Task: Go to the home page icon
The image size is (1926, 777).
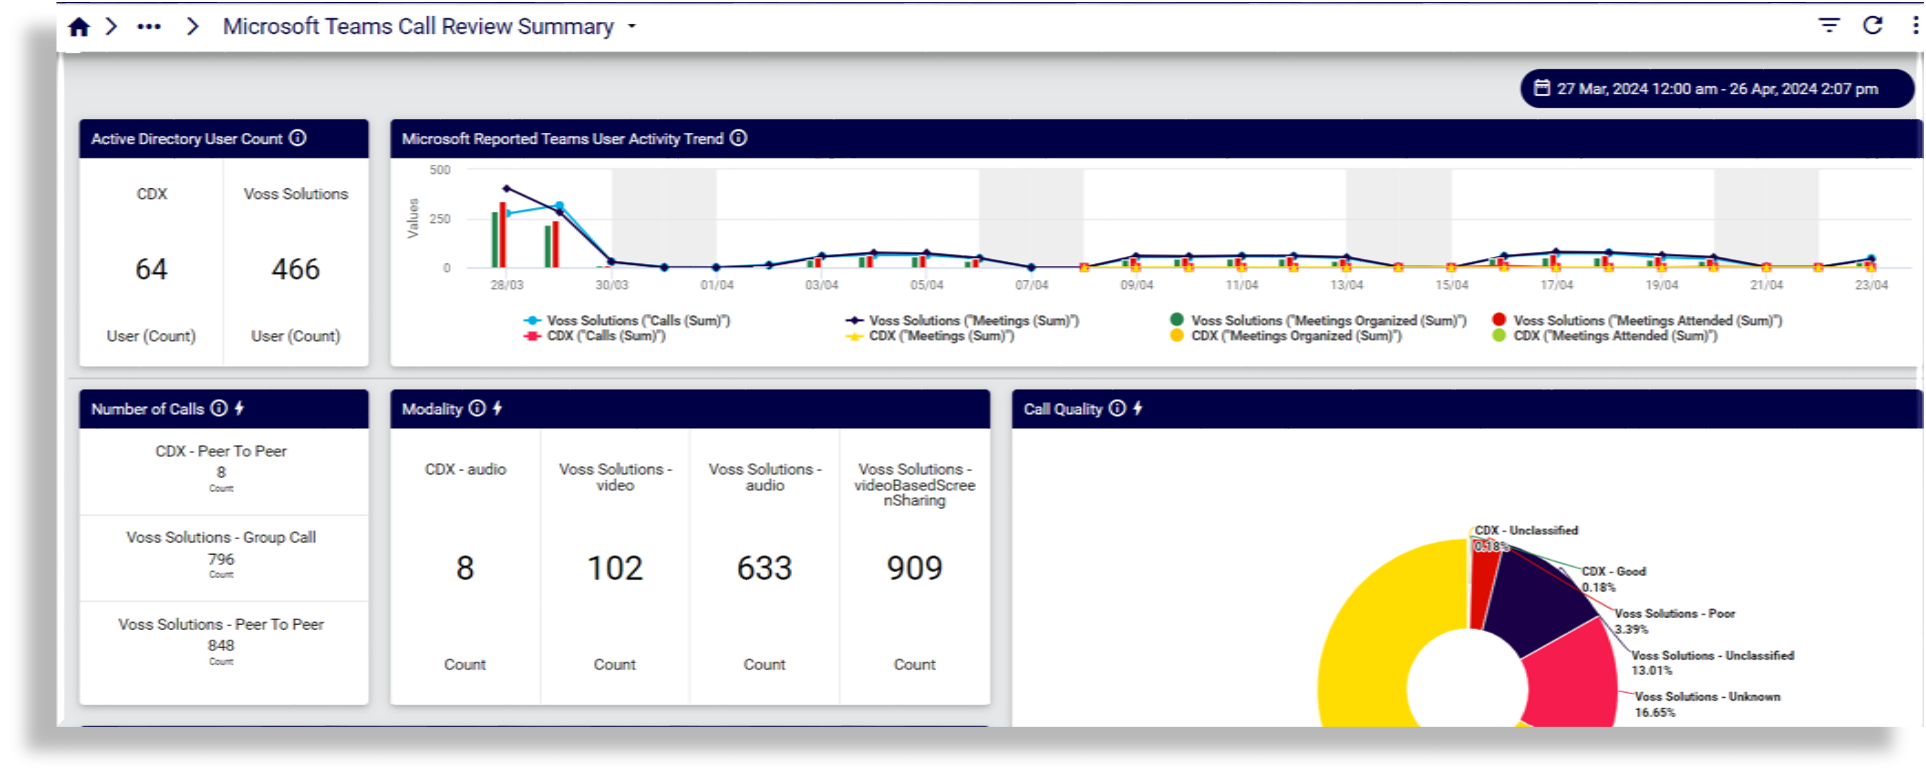Action: click(x=79, y=27)
